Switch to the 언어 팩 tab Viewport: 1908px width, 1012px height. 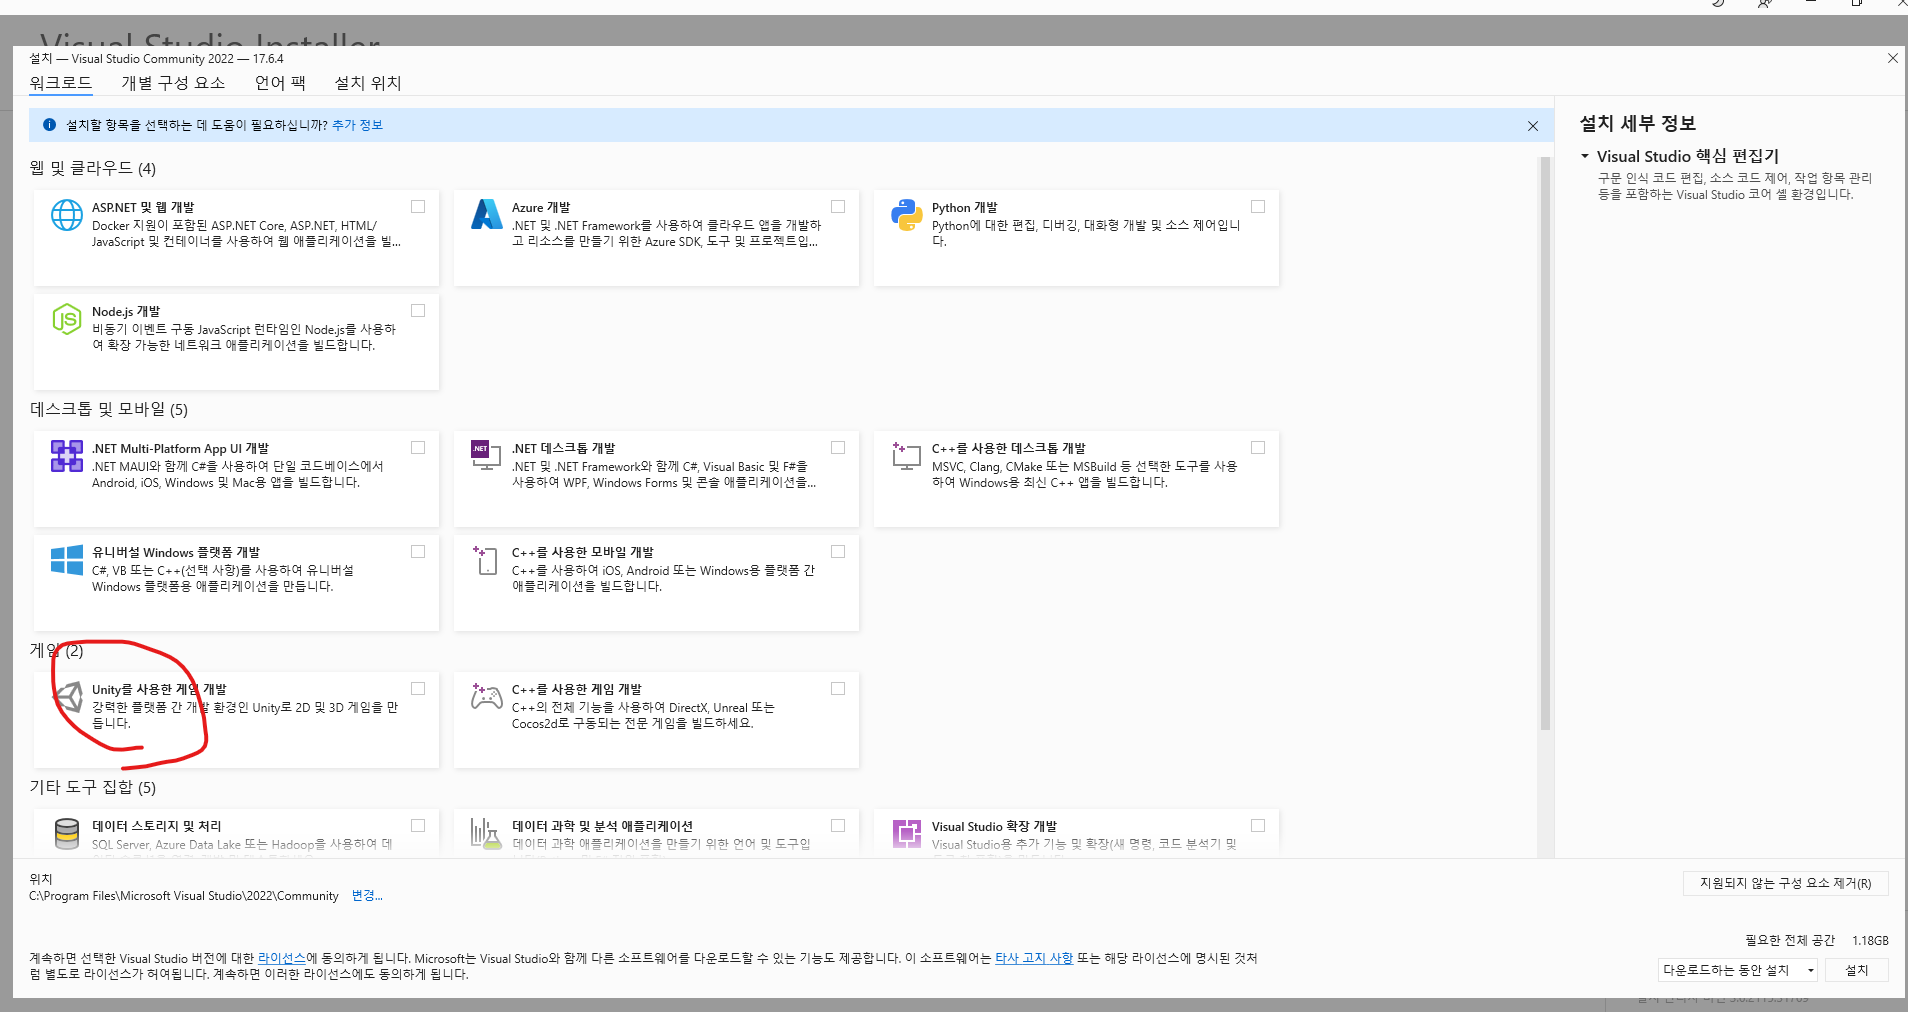[x=280, y=83]
